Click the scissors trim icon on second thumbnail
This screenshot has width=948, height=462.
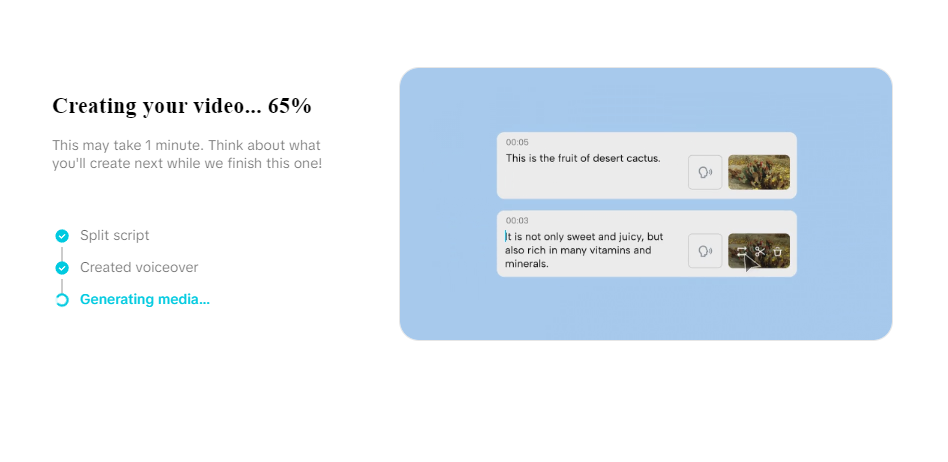pyautogui.click(x=760, y=251)
